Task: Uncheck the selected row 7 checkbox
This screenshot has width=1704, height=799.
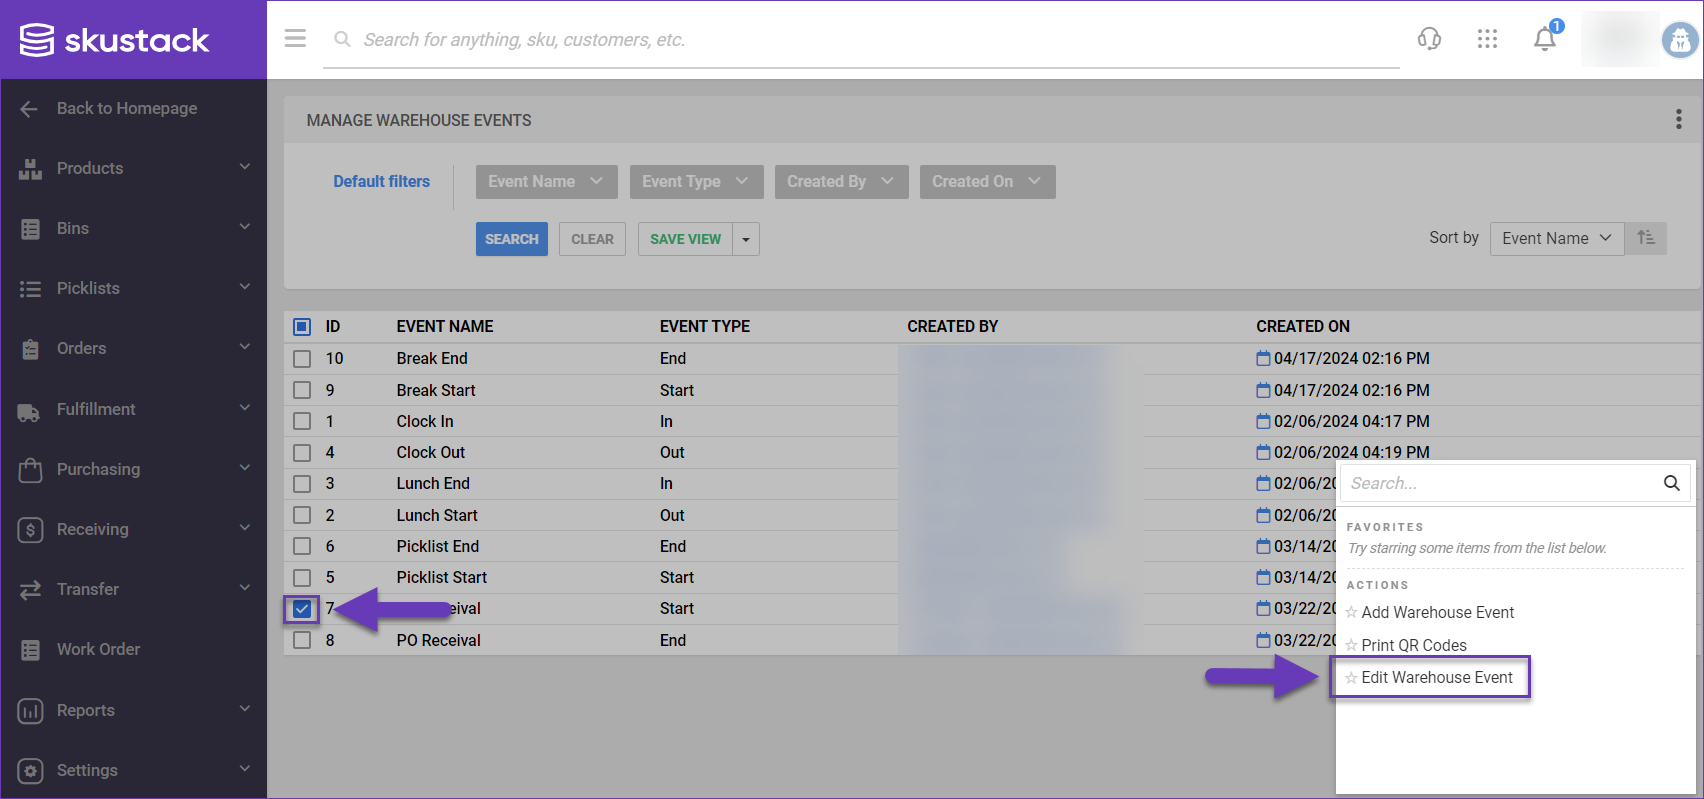Action: tap(302, 609)
